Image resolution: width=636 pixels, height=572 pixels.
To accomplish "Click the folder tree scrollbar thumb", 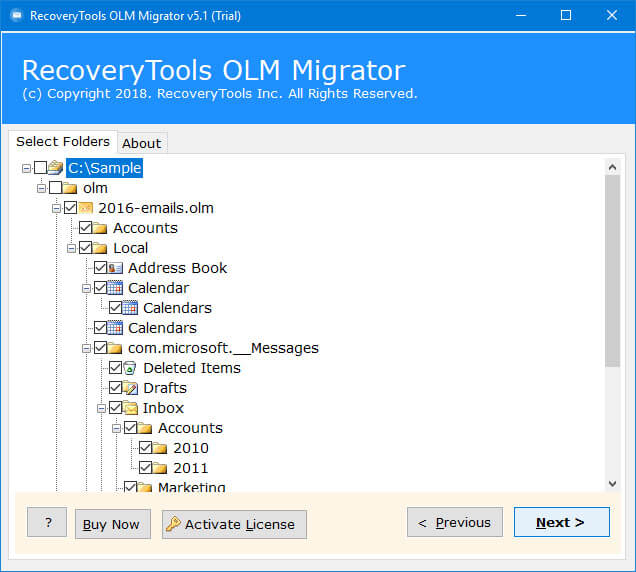I will pos(612,271).
